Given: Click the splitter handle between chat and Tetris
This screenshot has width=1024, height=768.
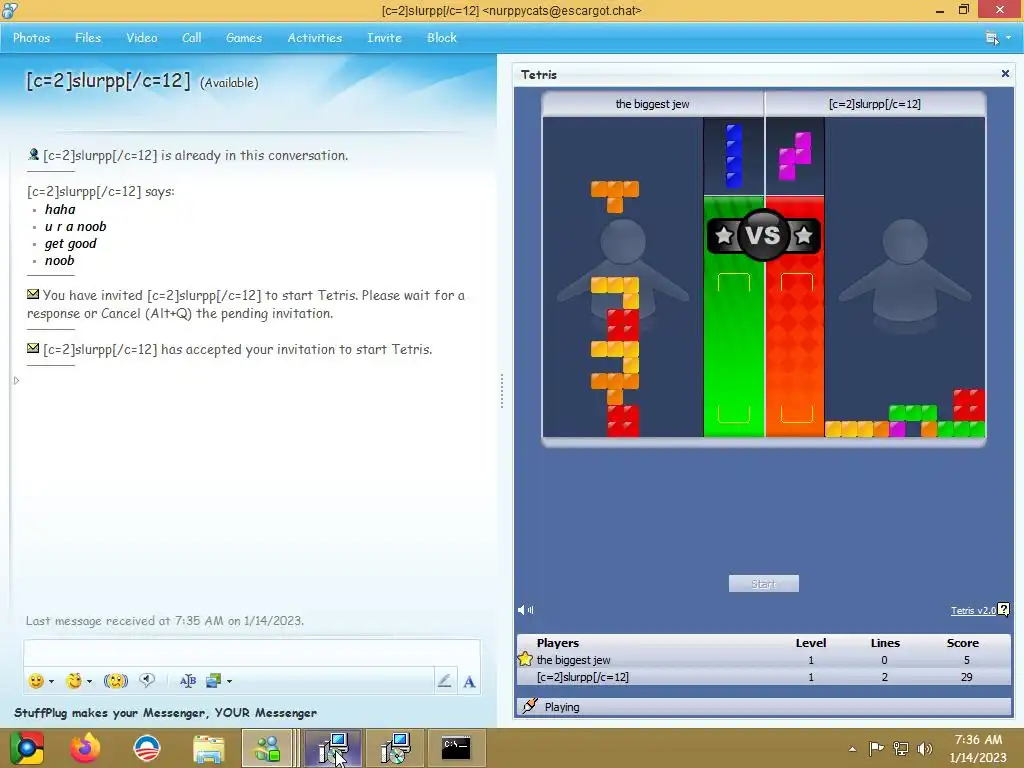Looking at the screenshot, I should pyautogui.click(x=502, y=391).
